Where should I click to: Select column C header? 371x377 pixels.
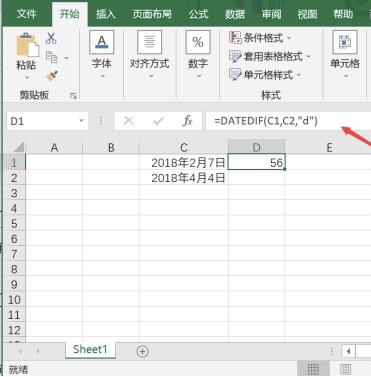[184, 147]
